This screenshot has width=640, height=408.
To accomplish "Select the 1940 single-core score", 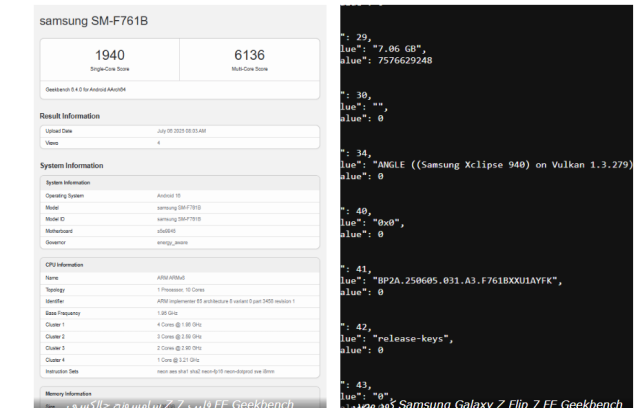I will (x=110, y=55).
